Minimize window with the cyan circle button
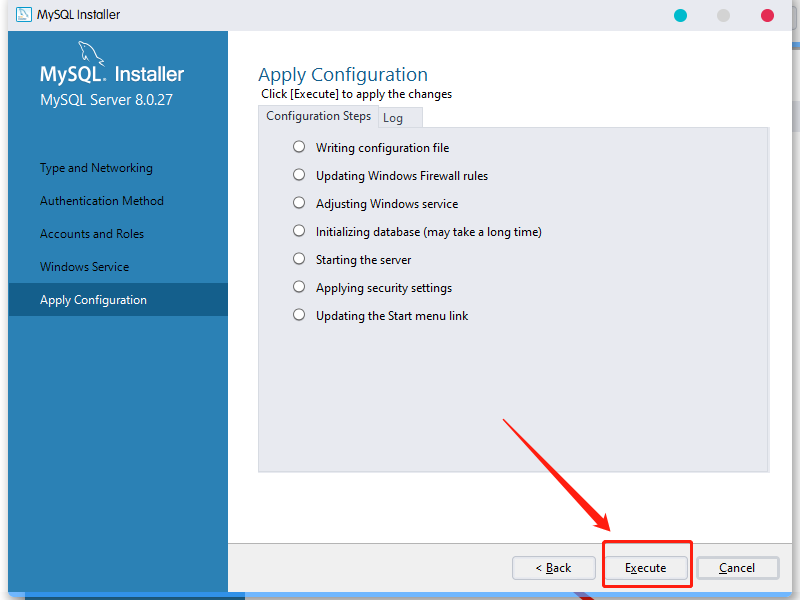The height and width of the screenshot is (600, 800). pos(681,15)
